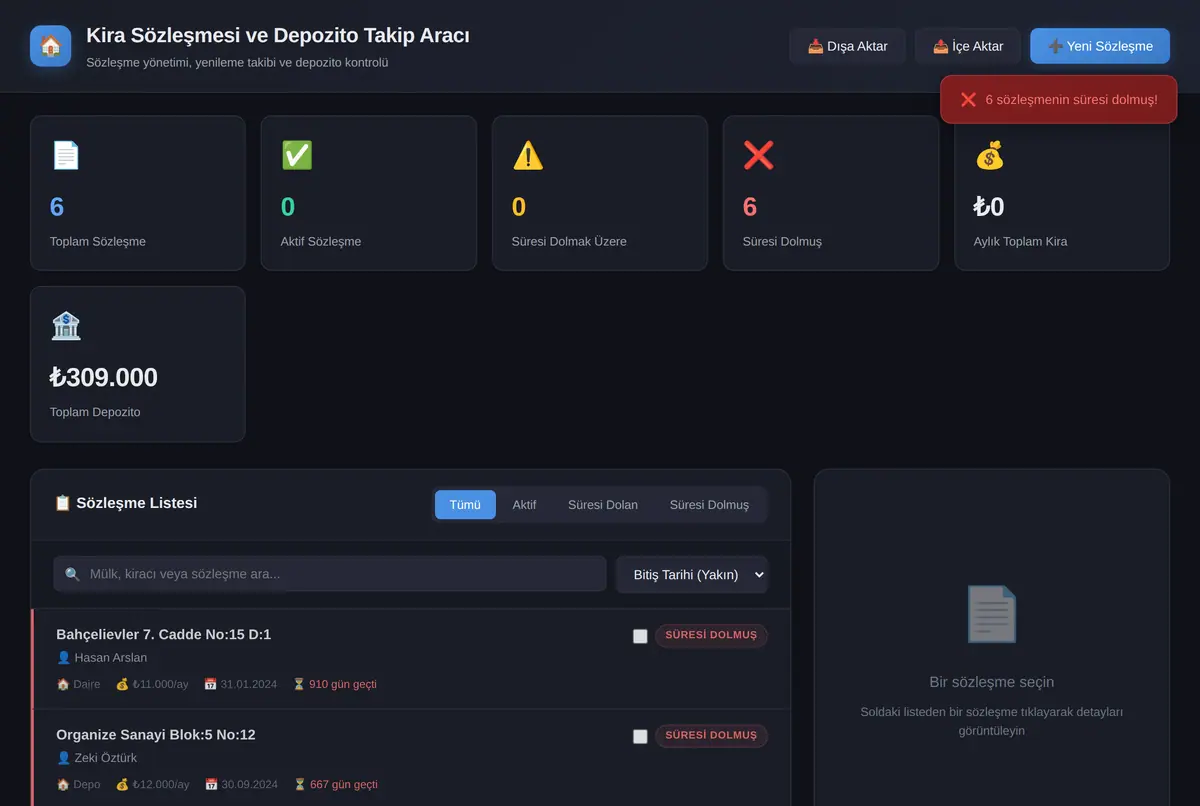1200x806 pixels.
Task: Click the 6 sözleşmenin süresi dolmuş! notification text
Action: [1072, 100]
